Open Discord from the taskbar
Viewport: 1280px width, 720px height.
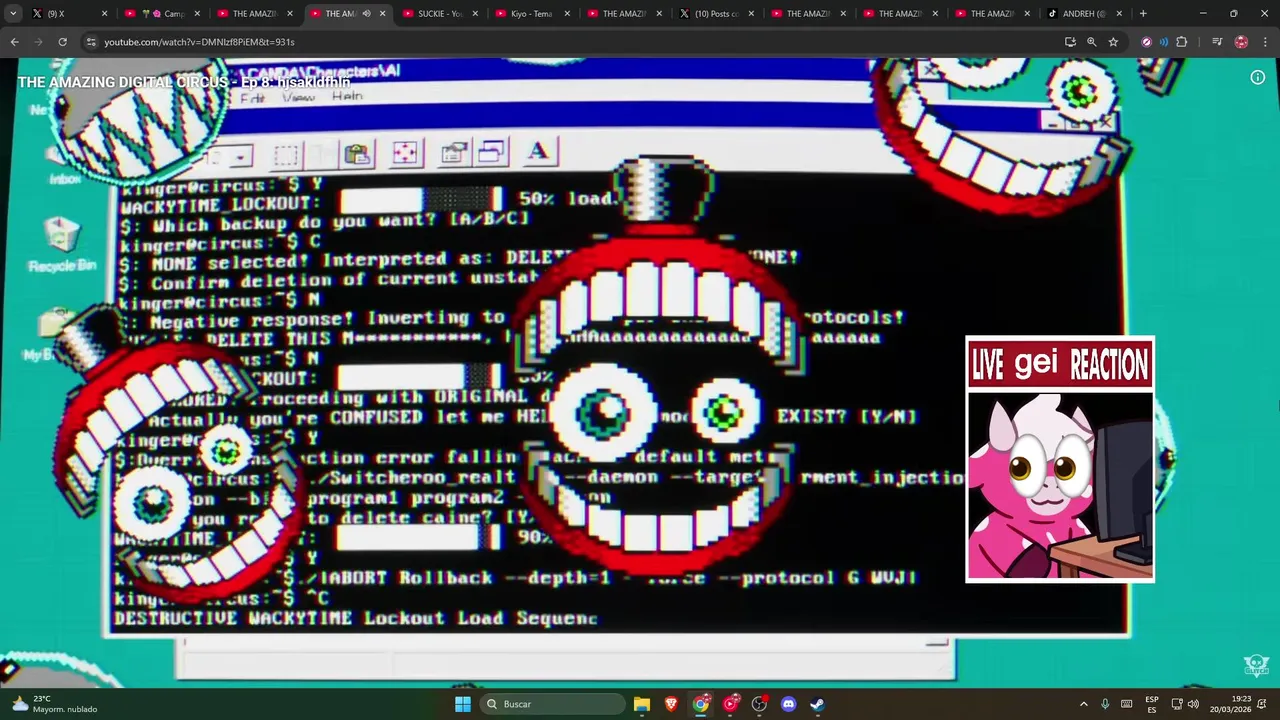(x=789, y=704)
